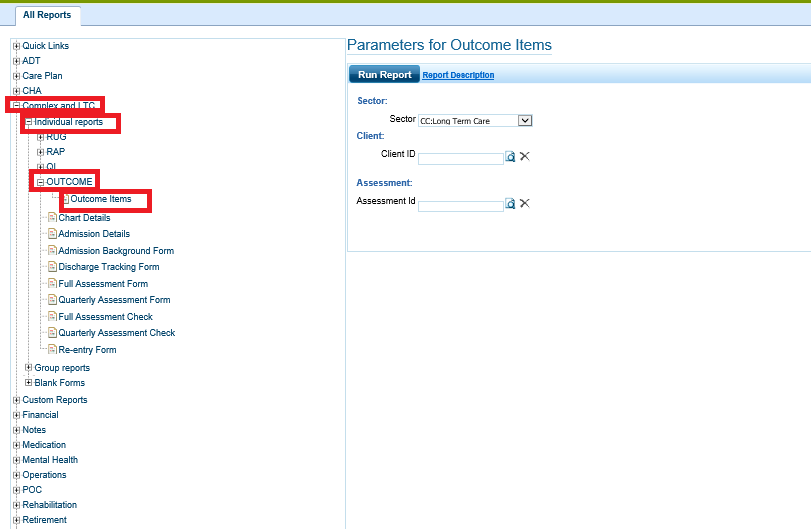The width and height of the screenshot is (811, 529).
Task: Click the Assessment Id lookup search icon
Action: (x=510, y=204)
